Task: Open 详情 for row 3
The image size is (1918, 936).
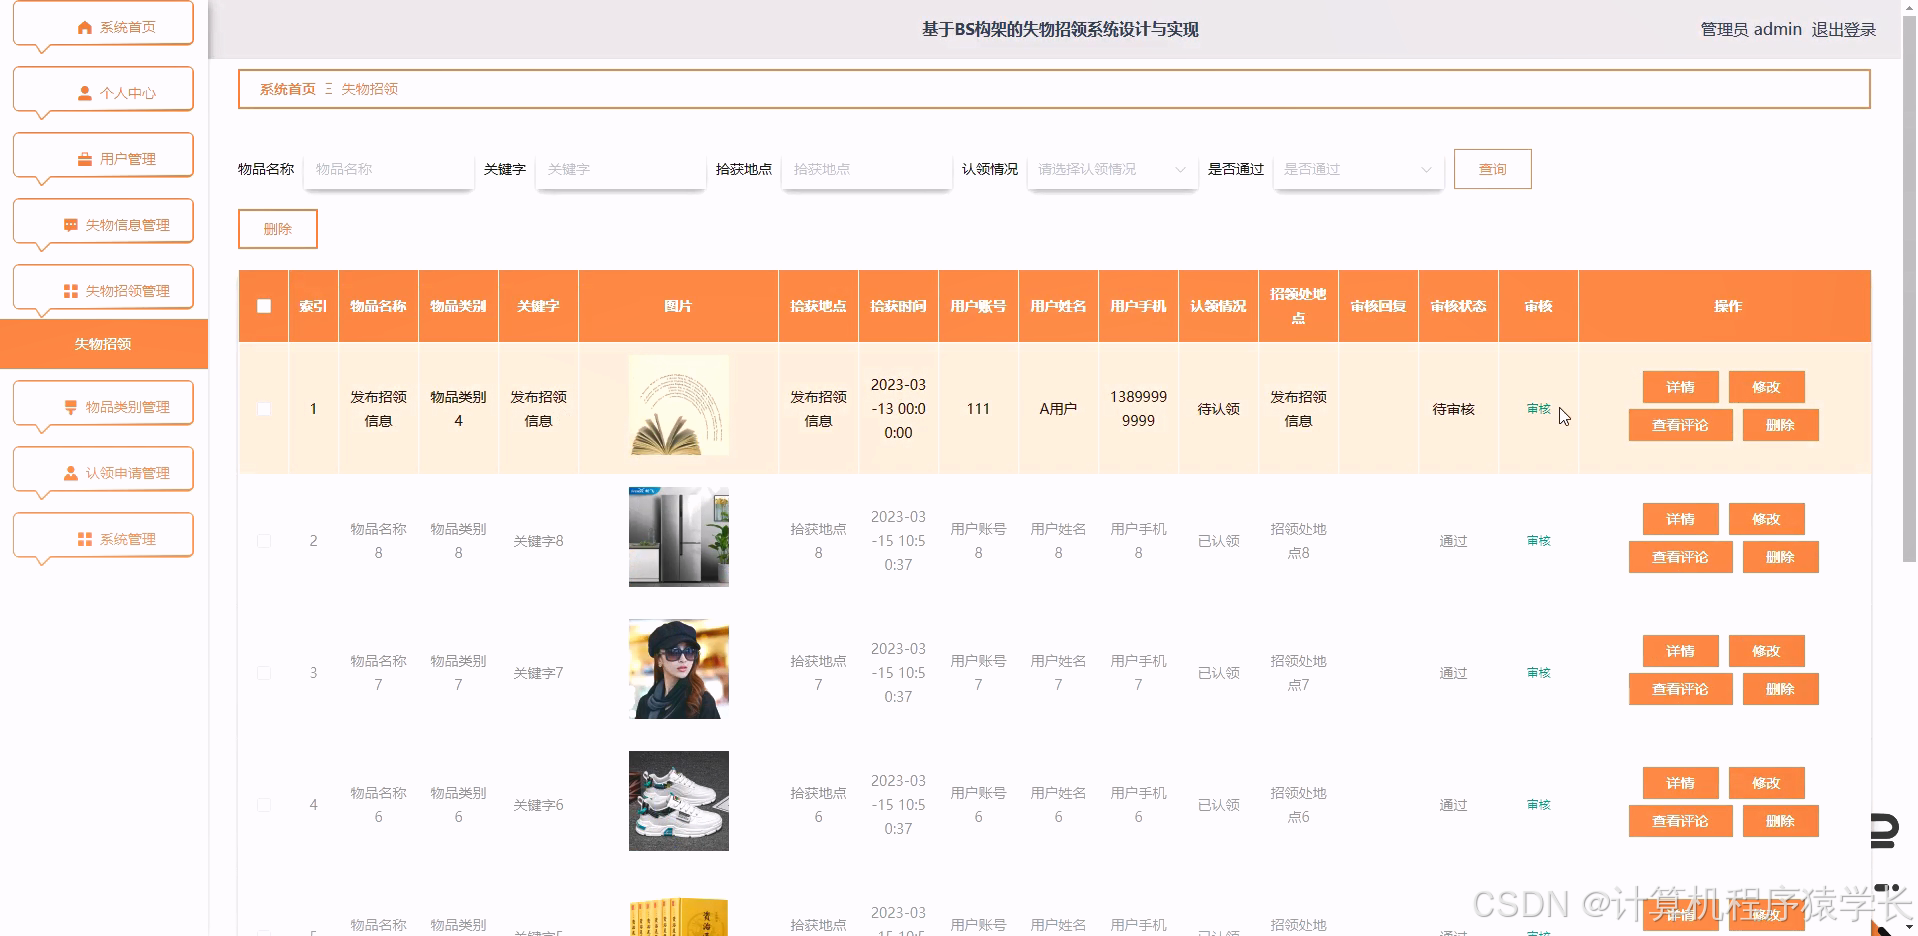Action: point(1680,651)
